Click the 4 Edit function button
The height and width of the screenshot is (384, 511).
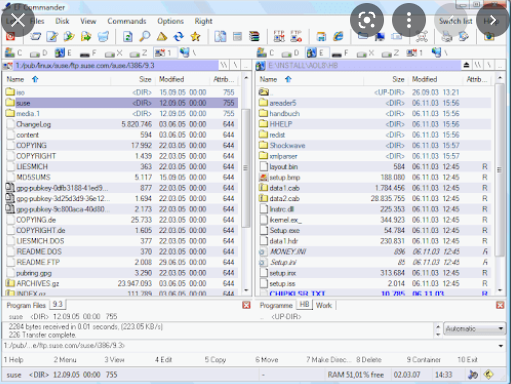coord(163,360)
